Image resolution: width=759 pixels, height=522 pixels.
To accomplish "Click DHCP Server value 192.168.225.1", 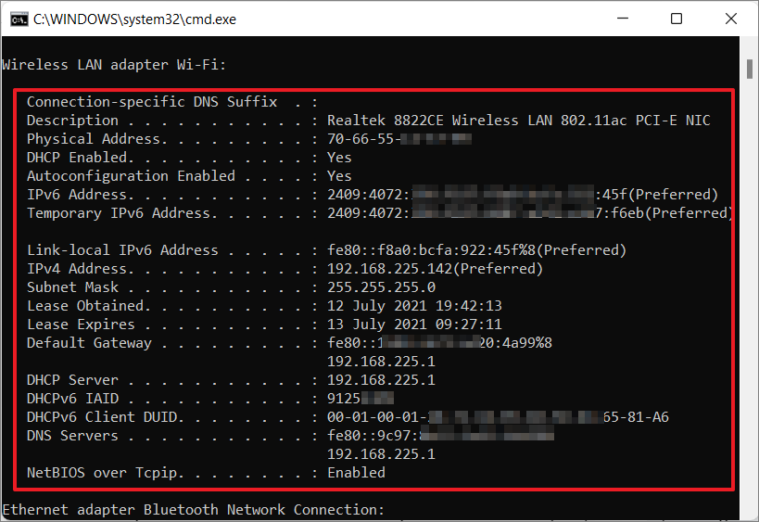I will [x=381, y=380].
